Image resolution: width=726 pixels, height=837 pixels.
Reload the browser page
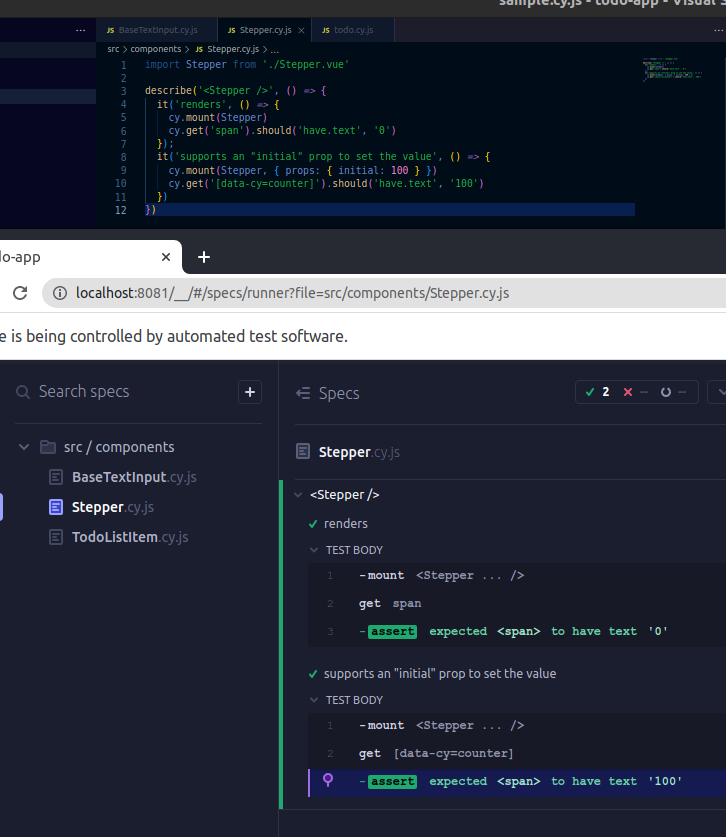[20, 293]
